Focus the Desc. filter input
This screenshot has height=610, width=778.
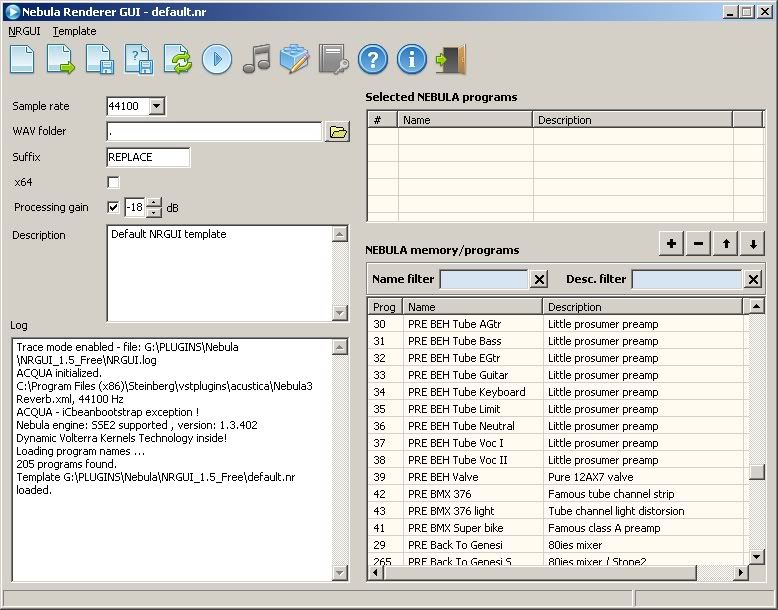tap(687, 279)
